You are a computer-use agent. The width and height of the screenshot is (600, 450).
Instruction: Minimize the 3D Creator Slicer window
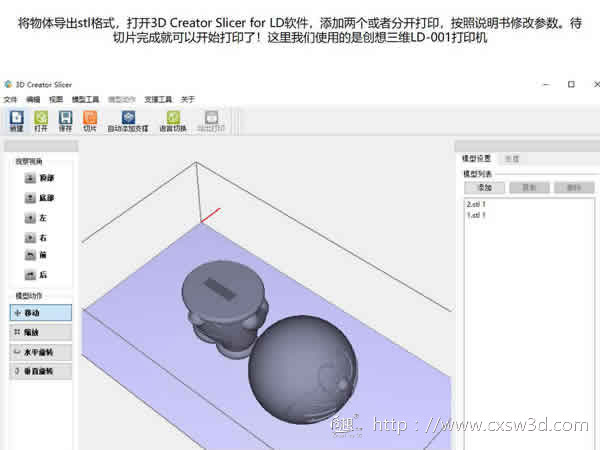point(546,84)
